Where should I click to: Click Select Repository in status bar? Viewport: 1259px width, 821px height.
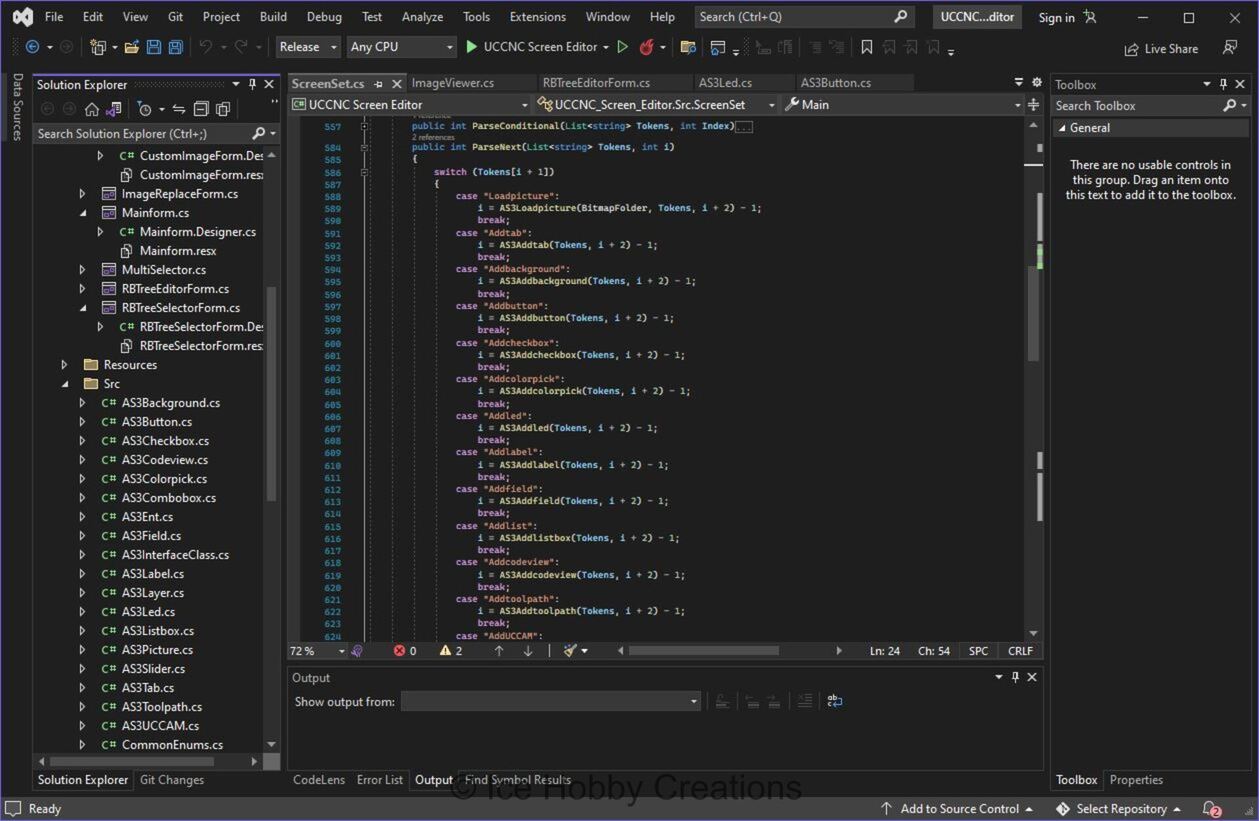click(x=1119, y=809)
